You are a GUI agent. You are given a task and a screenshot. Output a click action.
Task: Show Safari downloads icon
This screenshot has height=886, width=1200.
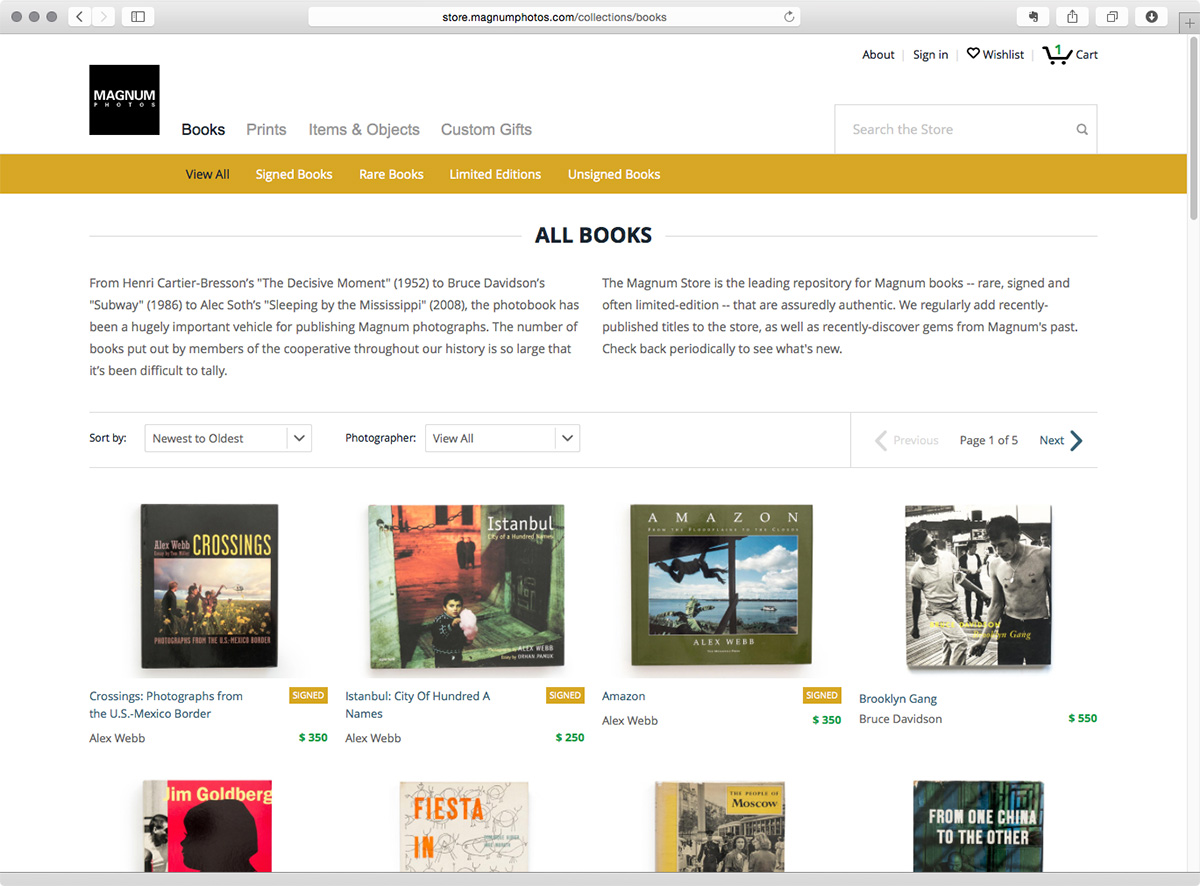click(x=1152, y=17)
